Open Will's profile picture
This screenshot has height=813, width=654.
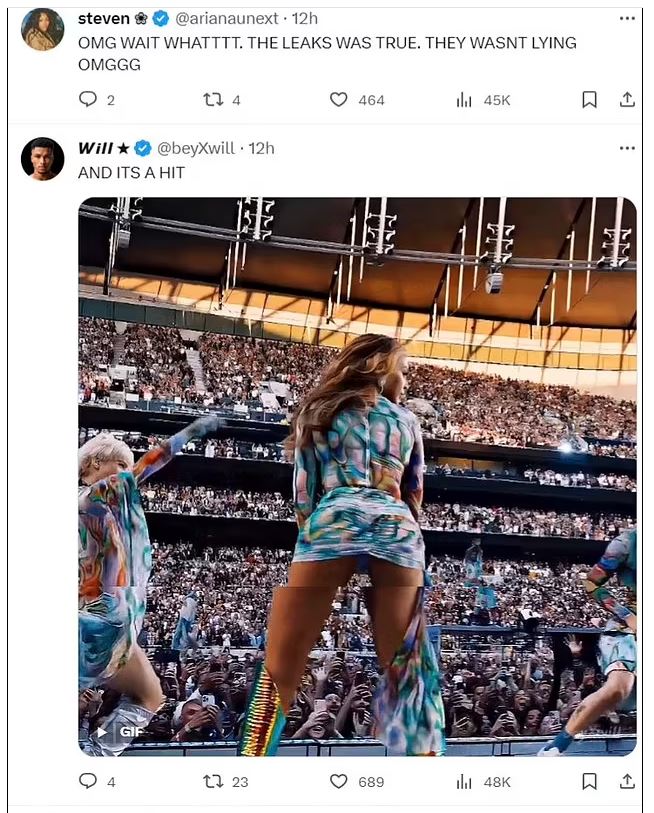click(43, 158)
